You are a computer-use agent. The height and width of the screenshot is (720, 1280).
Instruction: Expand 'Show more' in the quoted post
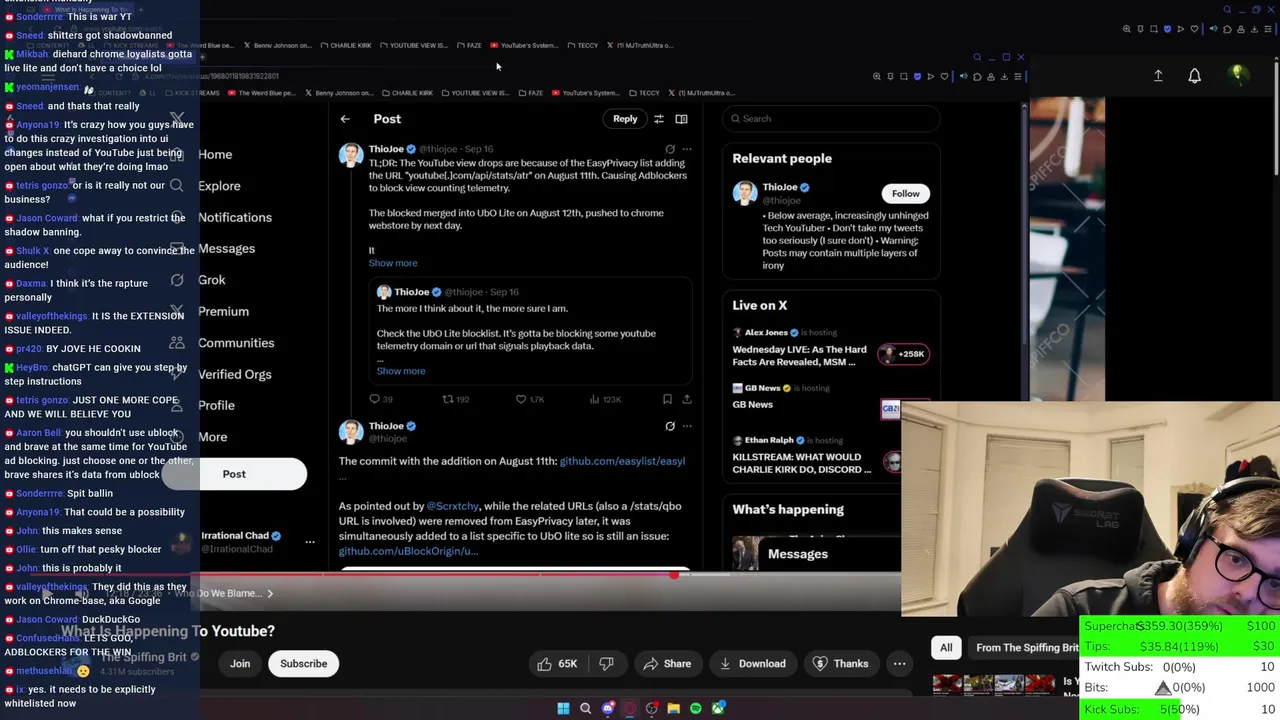[401, 371]
